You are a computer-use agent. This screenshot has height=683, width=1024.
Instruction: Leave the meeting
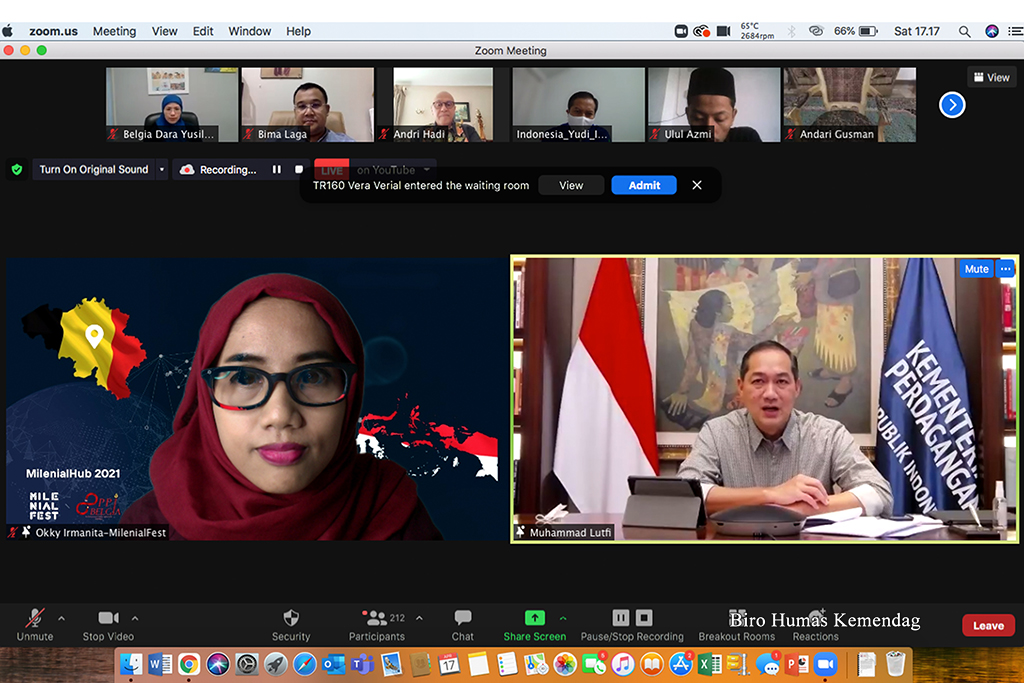pos(988,626)
